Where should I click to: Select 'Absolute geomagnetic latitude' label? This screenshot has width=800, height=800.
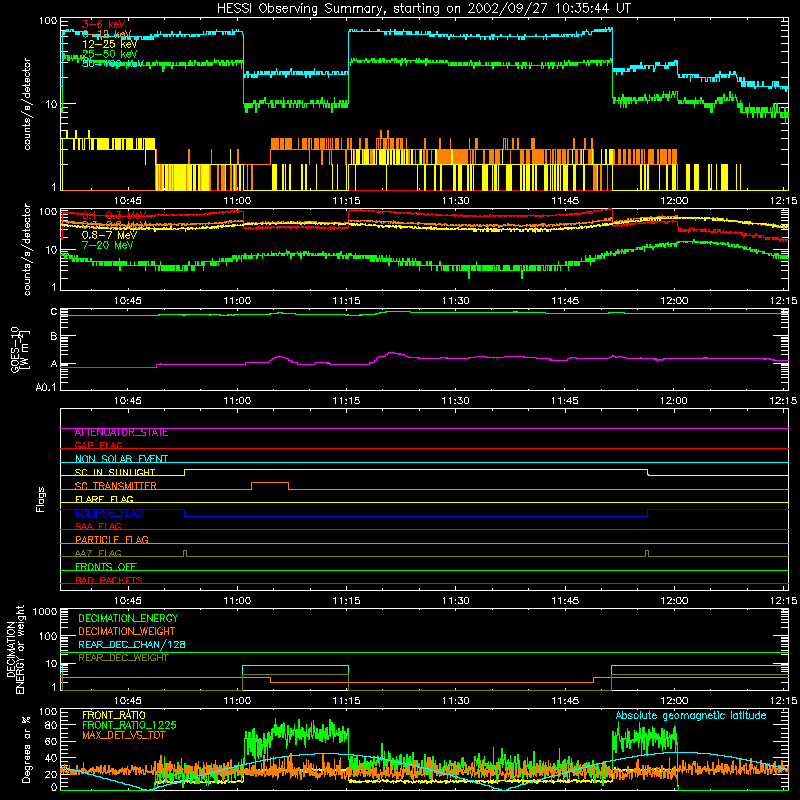click(x=691, y=715)
